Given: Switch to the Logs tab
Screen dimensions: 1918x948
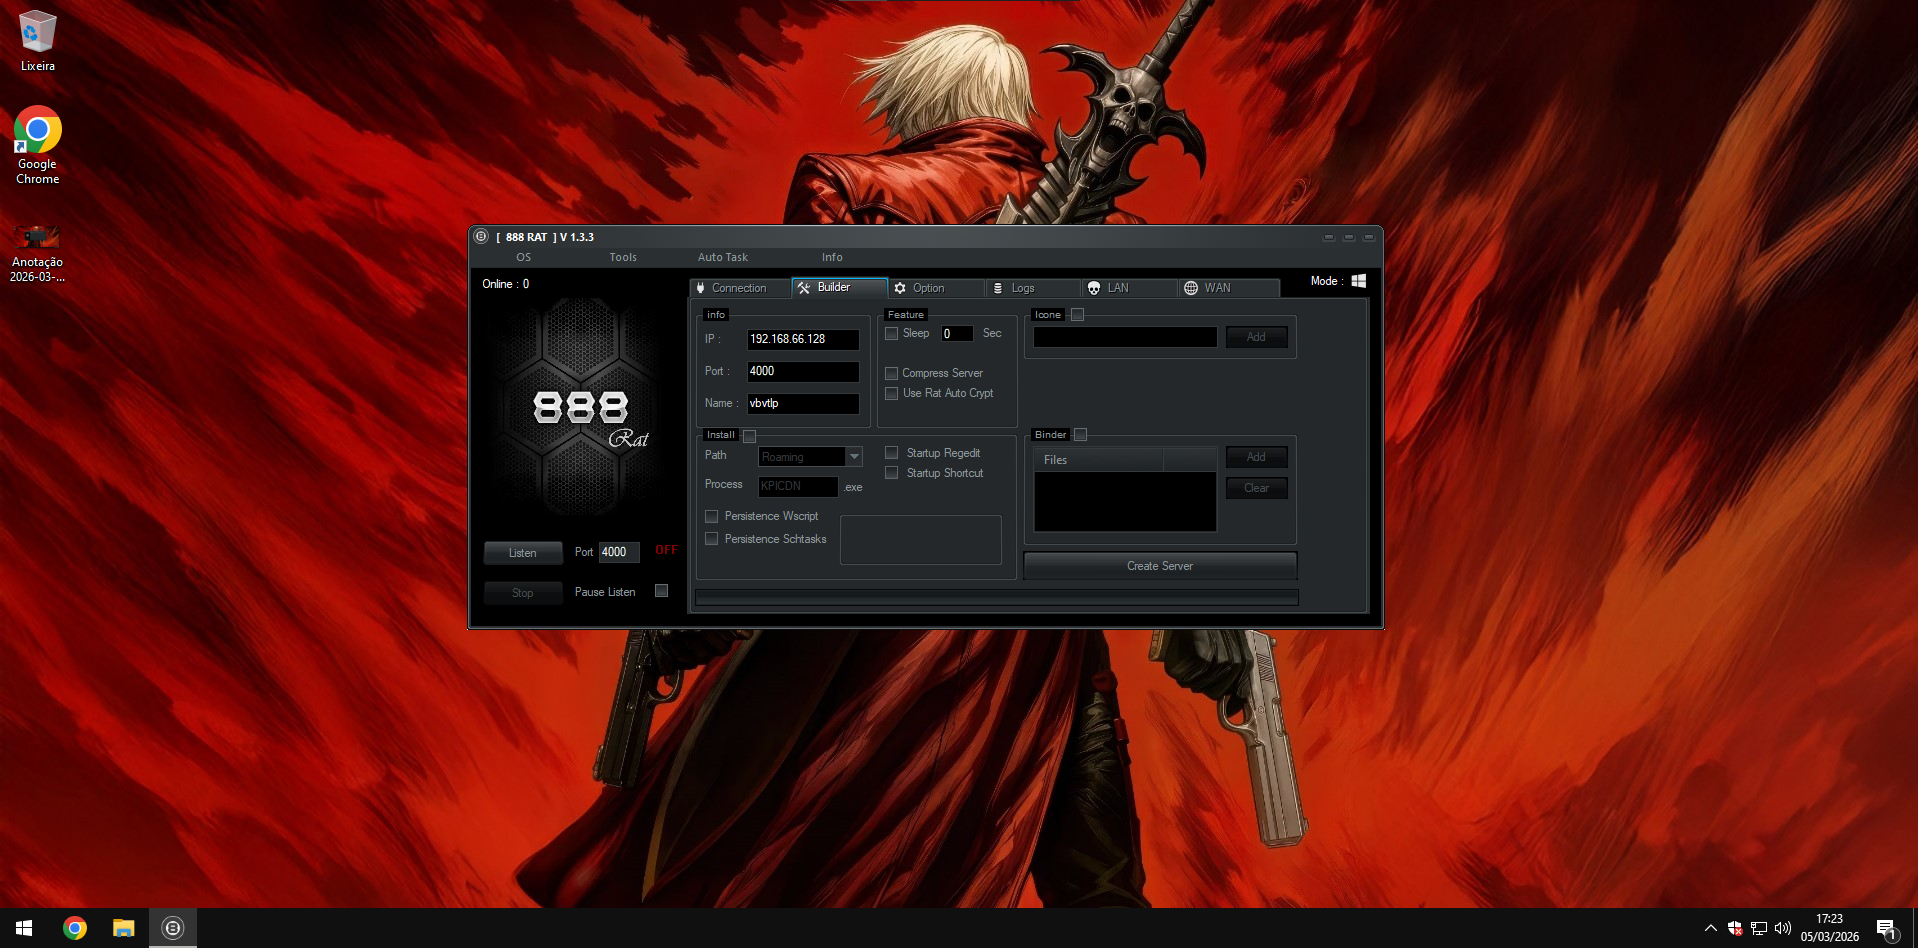Looking at the screenshot, I should (x=1032, y=288).
